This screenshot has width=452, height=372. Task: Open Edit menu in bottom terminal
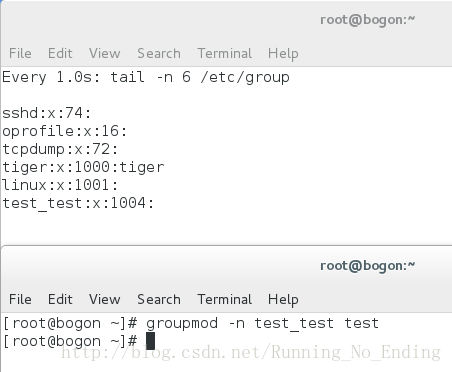pyautogui.click(x=60, y=299)
